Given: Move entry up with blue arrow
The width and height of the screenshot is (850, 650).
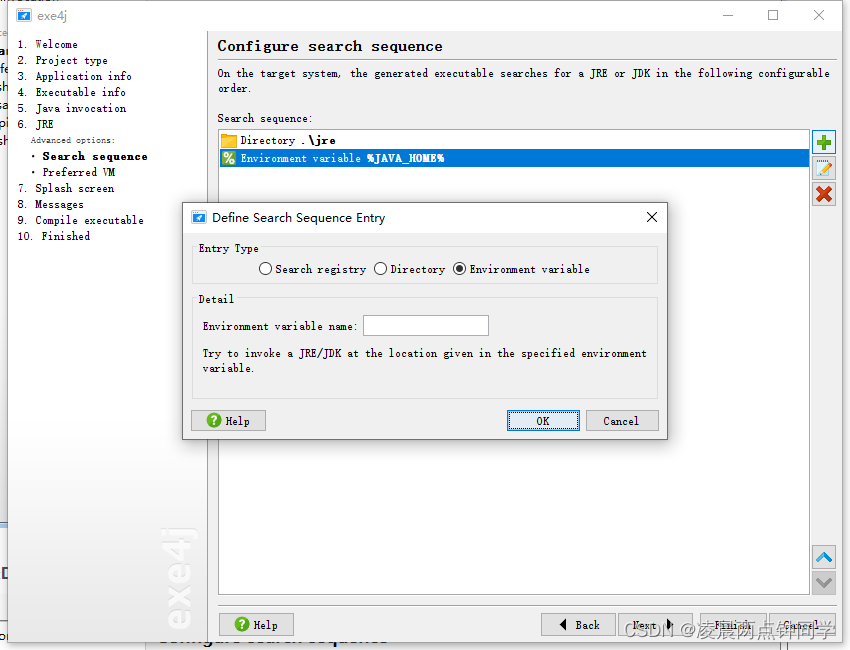Looking at the screenshot, I should point(824,557).
